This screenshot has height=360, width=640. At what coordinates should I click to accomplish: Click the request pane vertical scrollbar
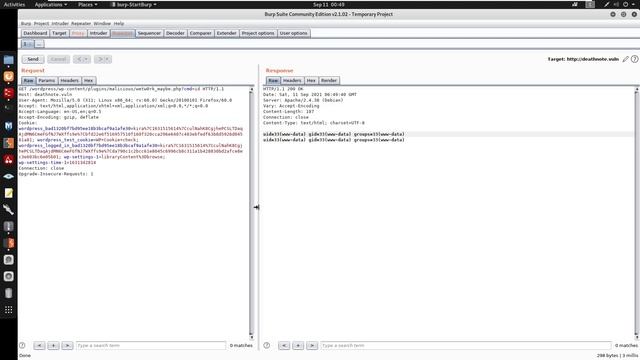251,212
